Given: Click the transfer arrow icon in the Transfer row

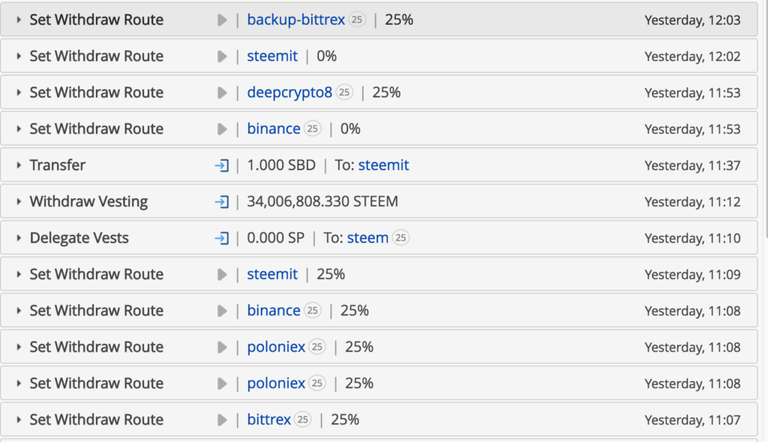Looking at the screenshot, I should pyautogui.click(x=222, y=166).
